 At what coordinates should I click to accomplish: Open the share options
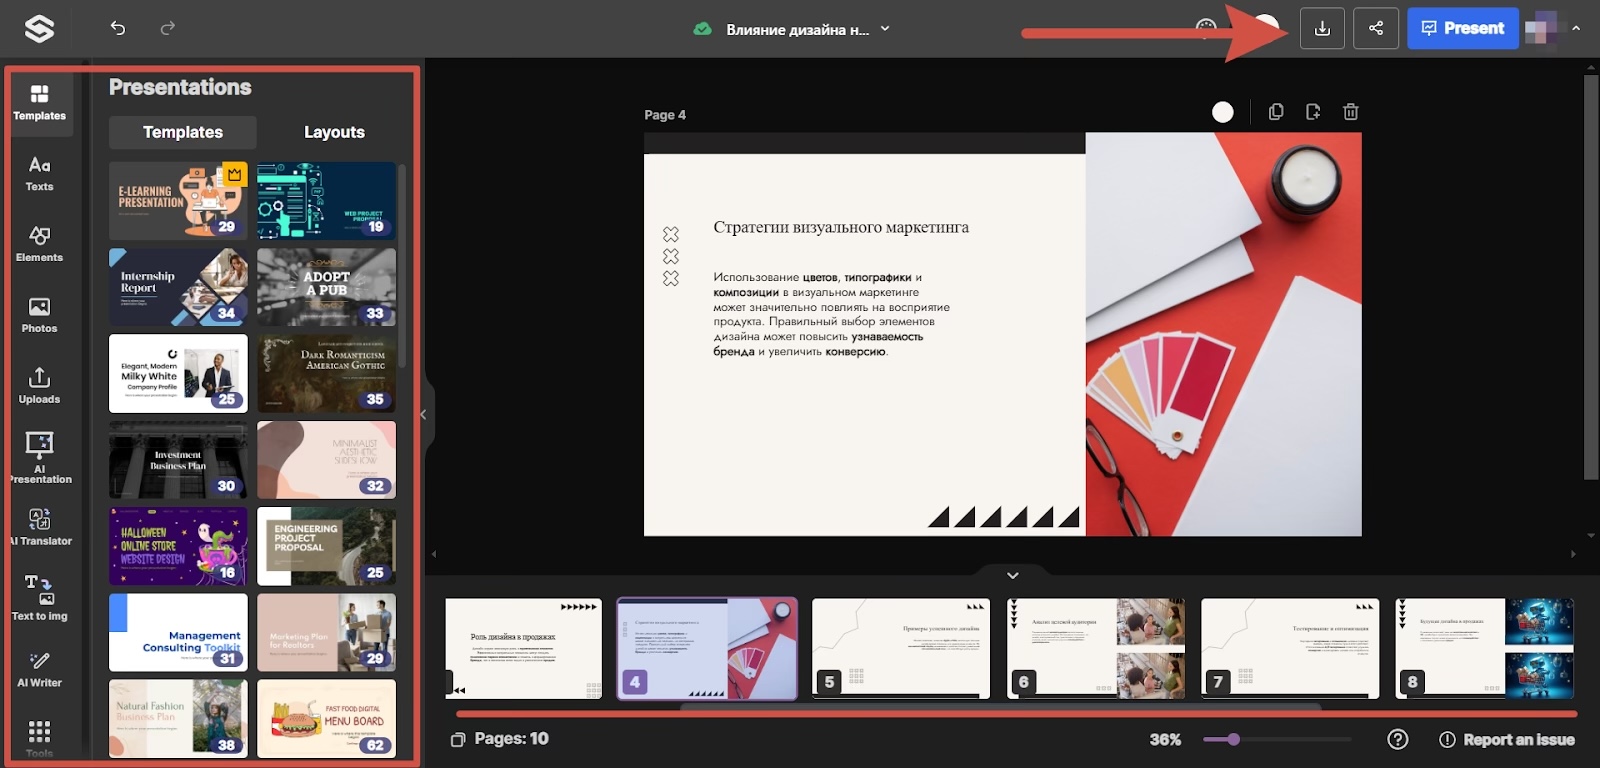point(1376,28)
